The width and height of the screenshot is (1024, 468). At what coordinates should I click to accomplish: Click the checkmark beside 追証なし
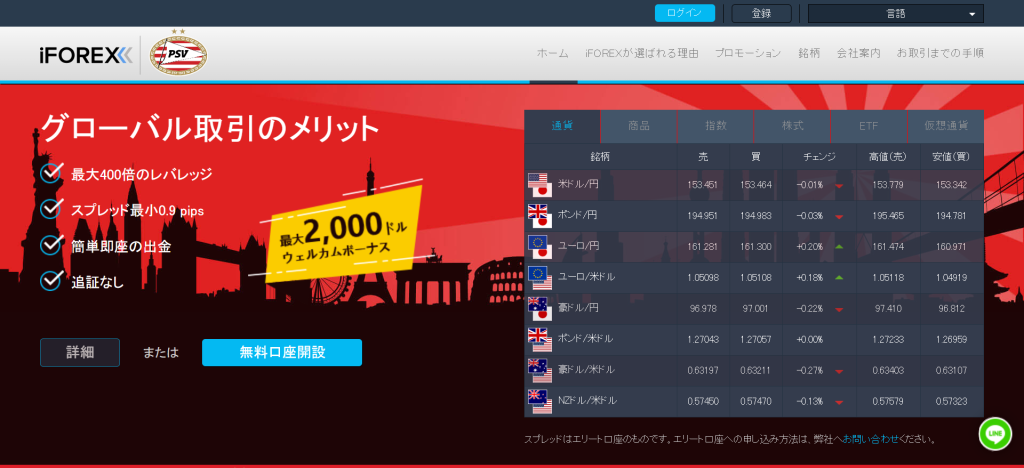click(52, 281)
